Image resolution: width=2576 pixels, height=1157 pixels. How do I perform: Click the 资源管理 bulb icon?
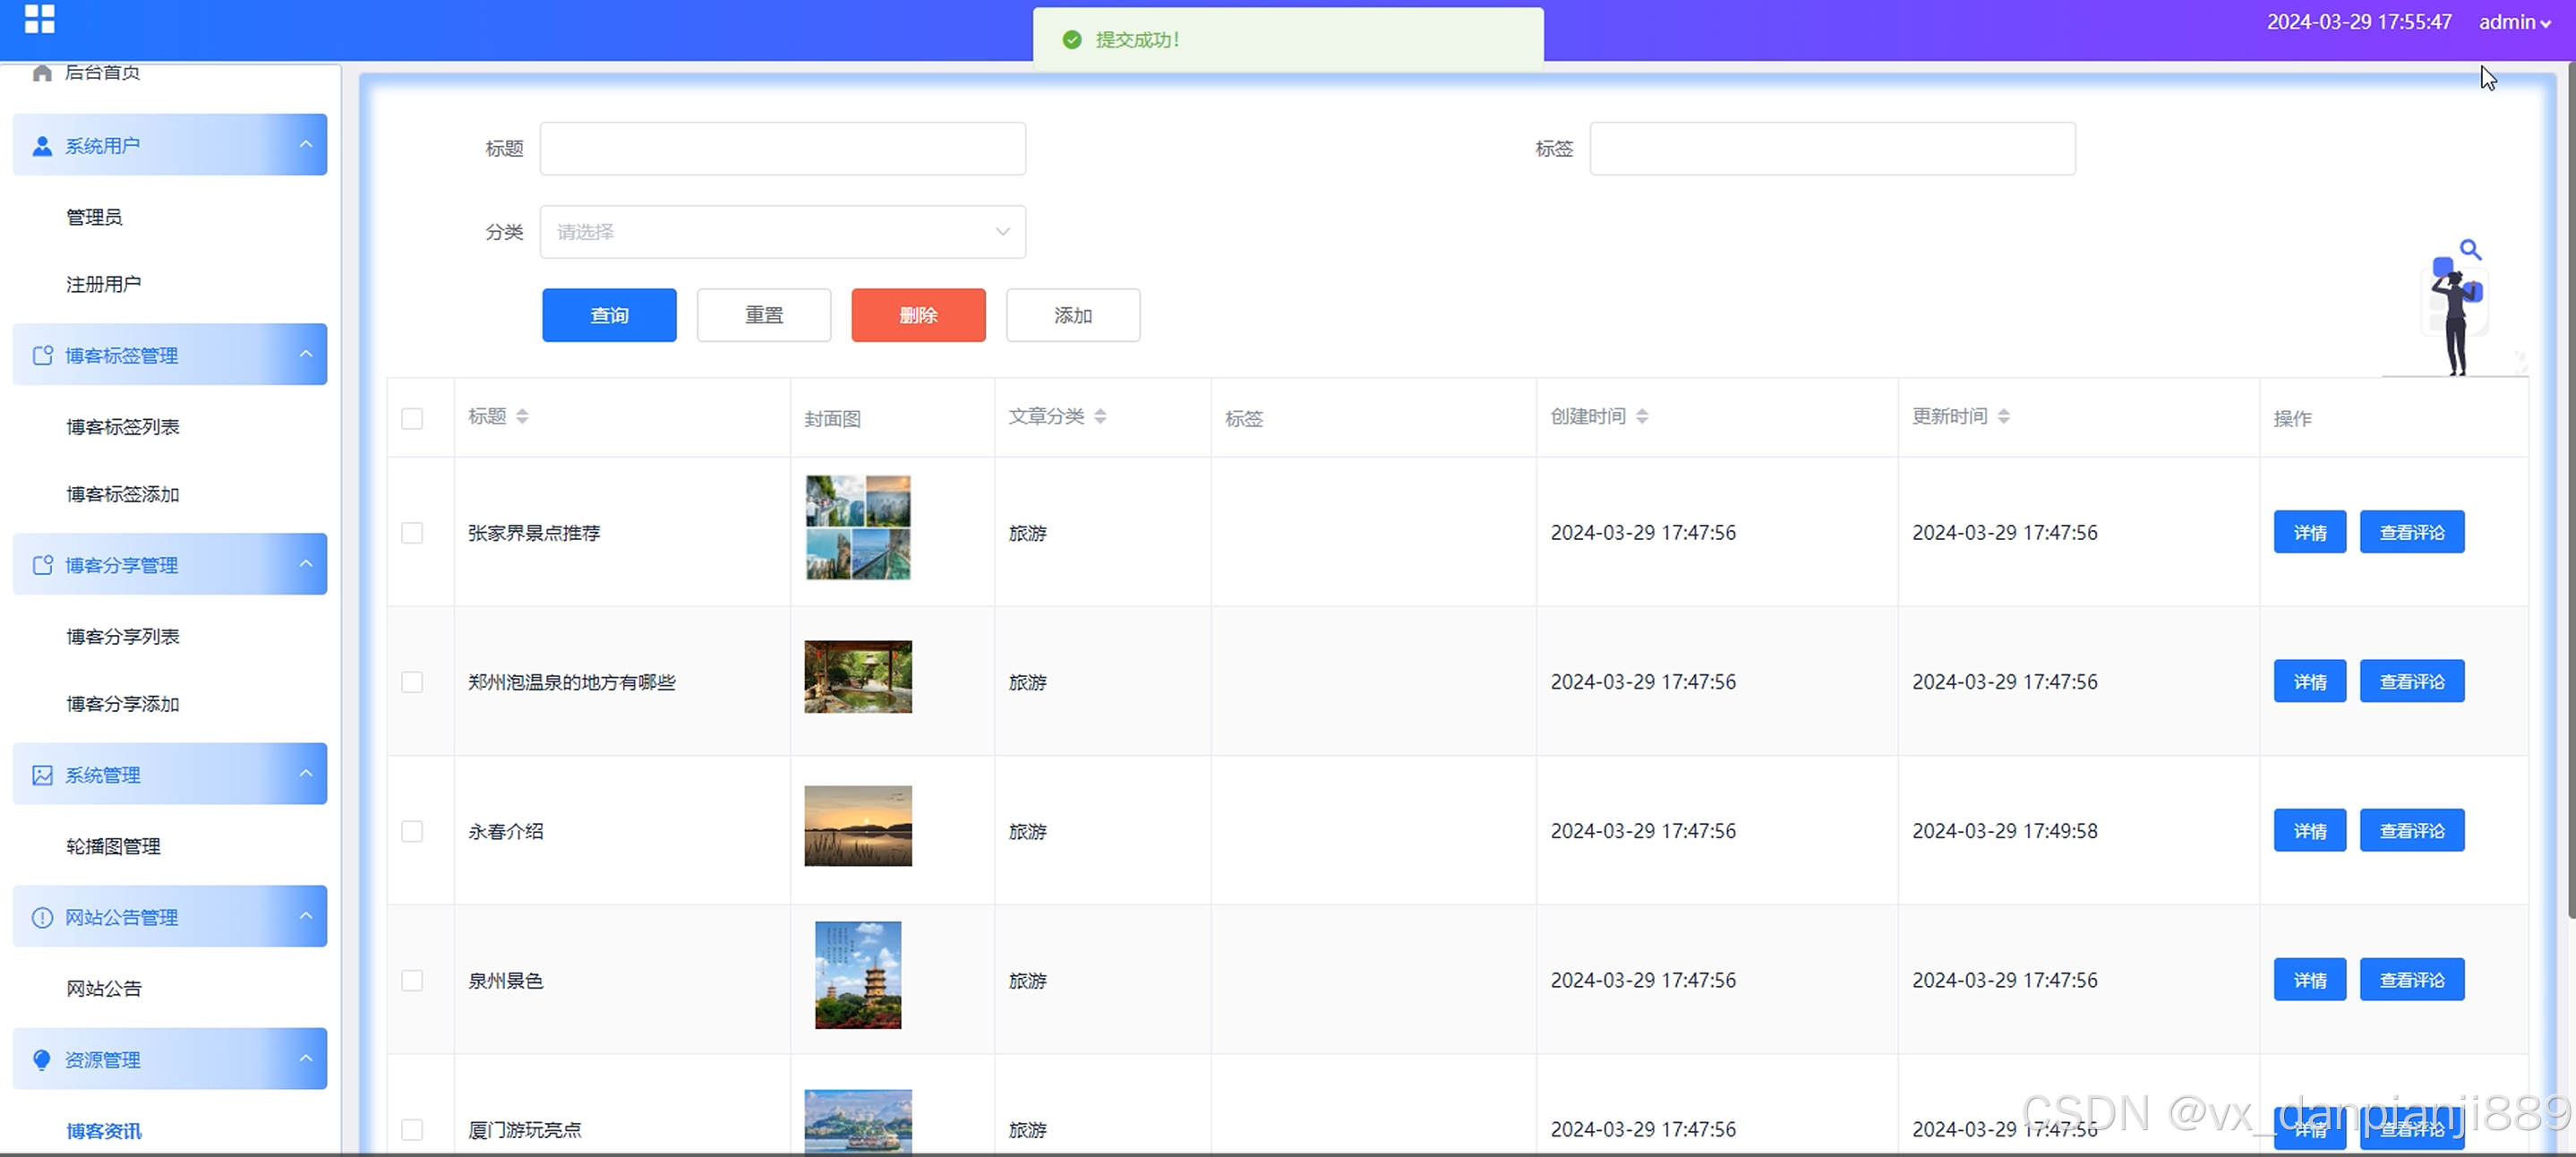42,1060
